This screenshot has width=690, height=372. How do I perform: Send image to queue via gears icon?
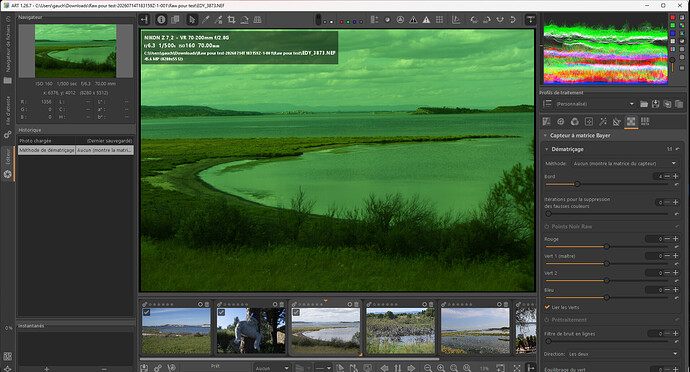pos(158,368)
